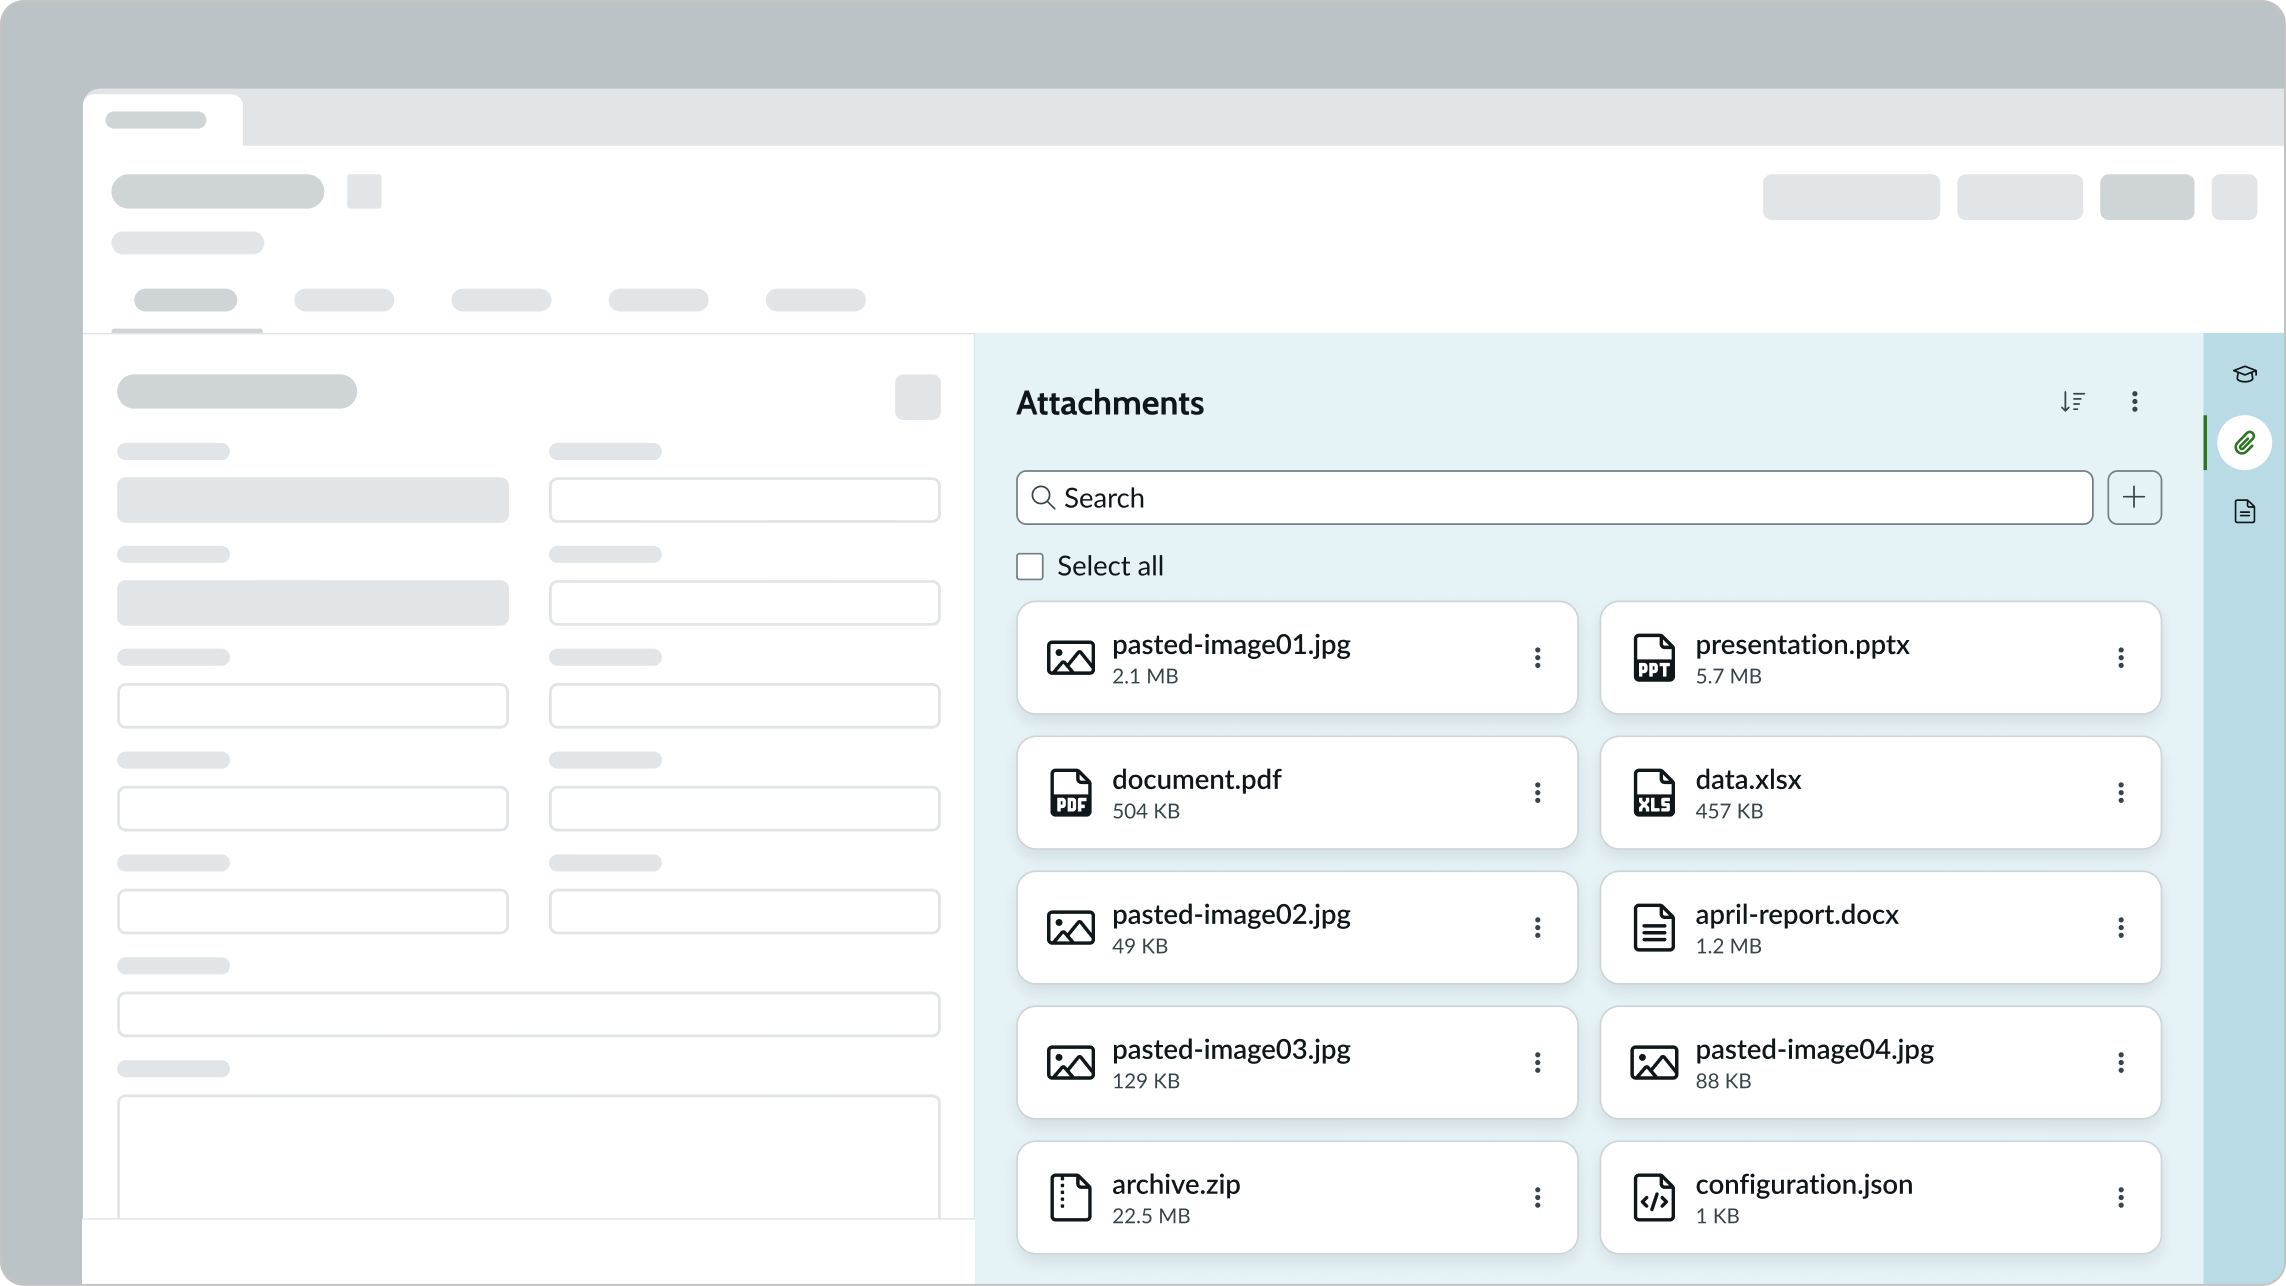The image size is (2286, 1286).
Task: Click the XLS icon of data.xlsx
Action: [1653, 793]
